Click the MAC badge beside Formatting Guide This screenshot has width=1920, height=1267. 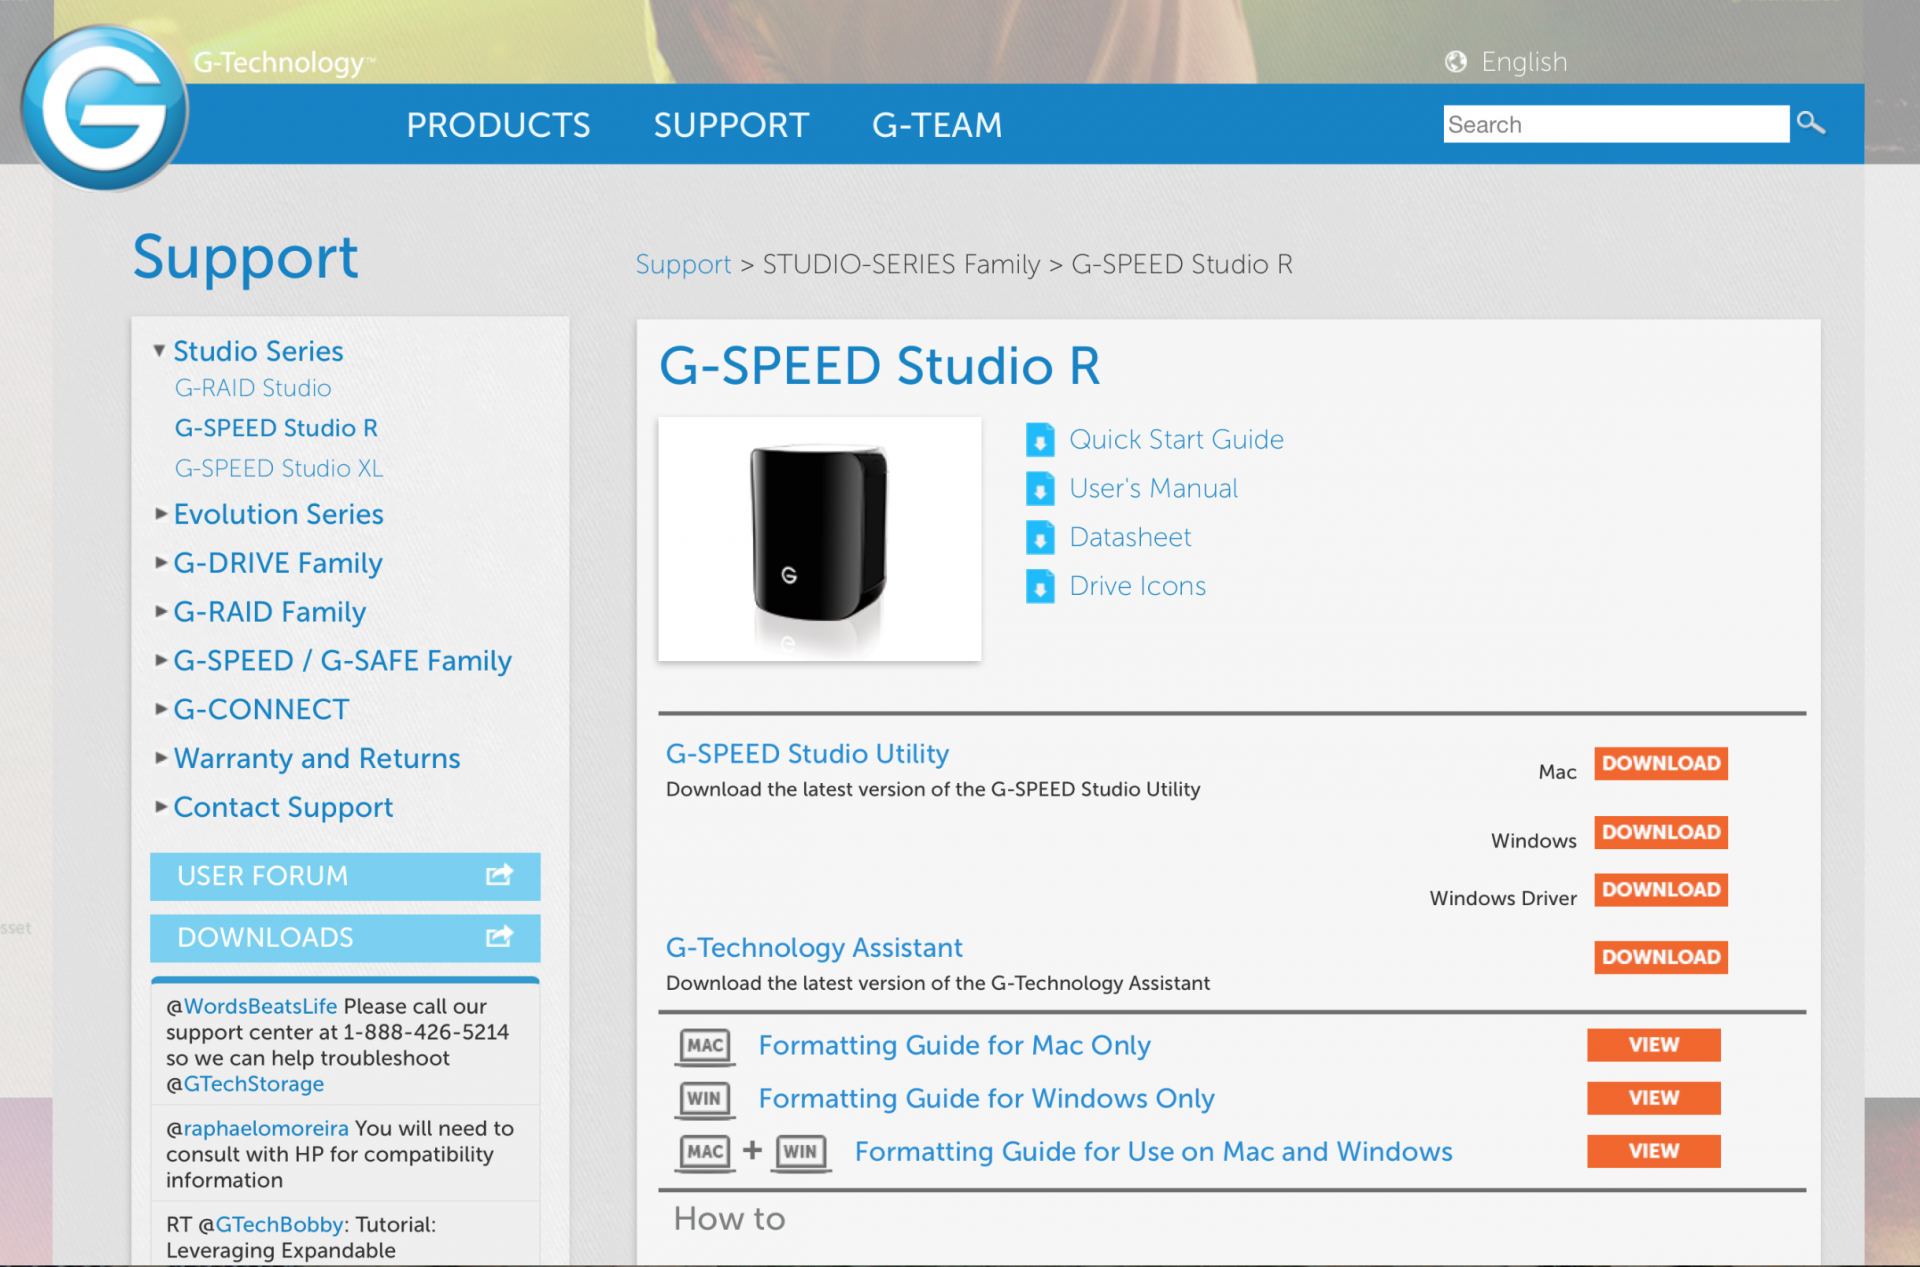pyautogui.click(x=705, y=1046)
